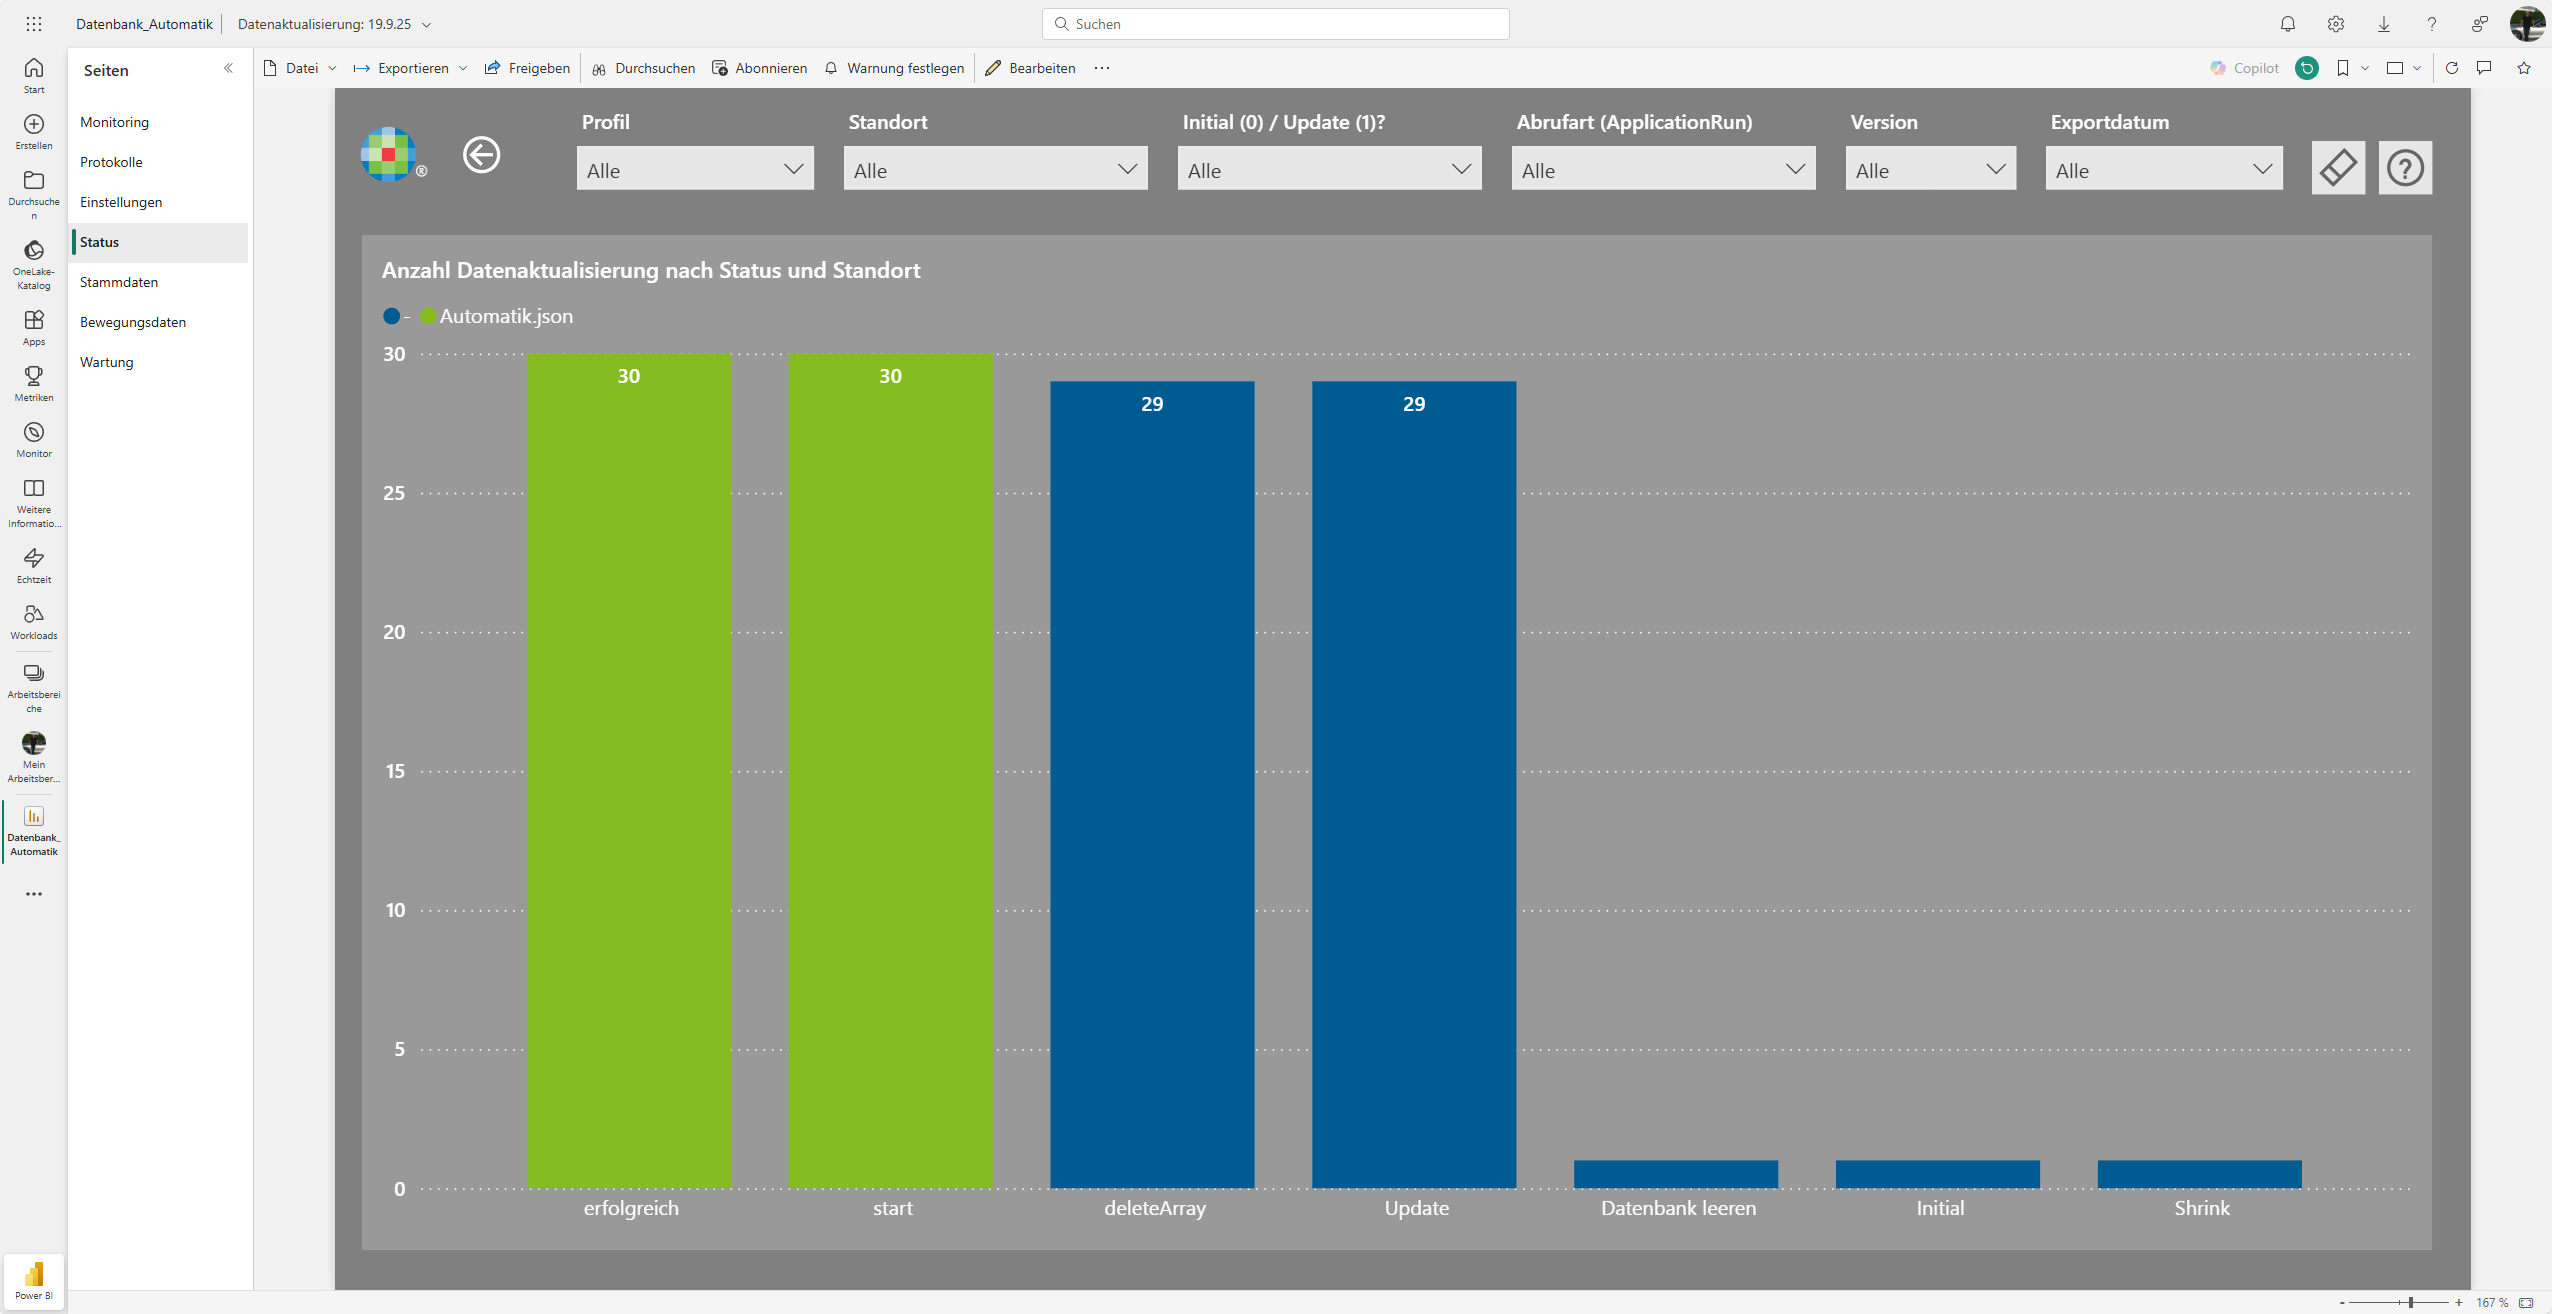The width and height of the screenshot is (2552, 1314).
Task: Open the Exportieren menu
Action: [410, 68]
